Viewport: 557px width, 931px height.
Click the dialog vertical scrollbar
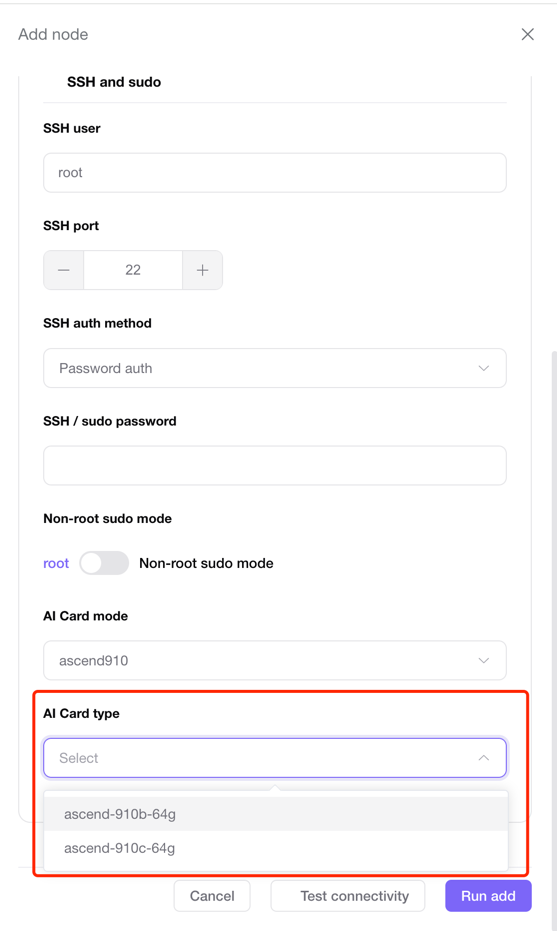coord(554,594)
